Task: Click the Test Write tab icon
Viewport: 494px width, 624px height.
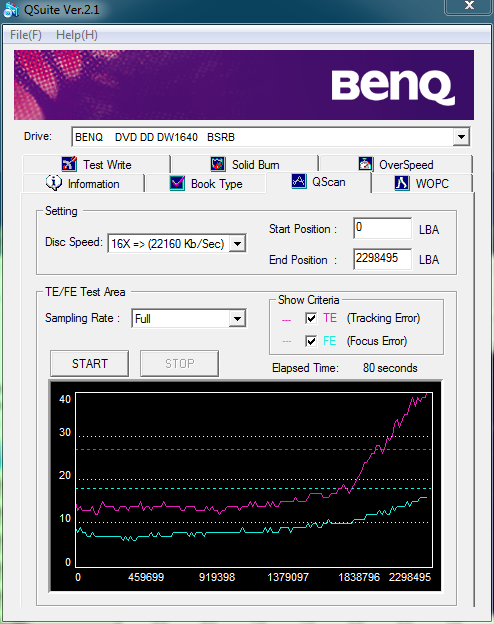Action: [x=69, y=164]
